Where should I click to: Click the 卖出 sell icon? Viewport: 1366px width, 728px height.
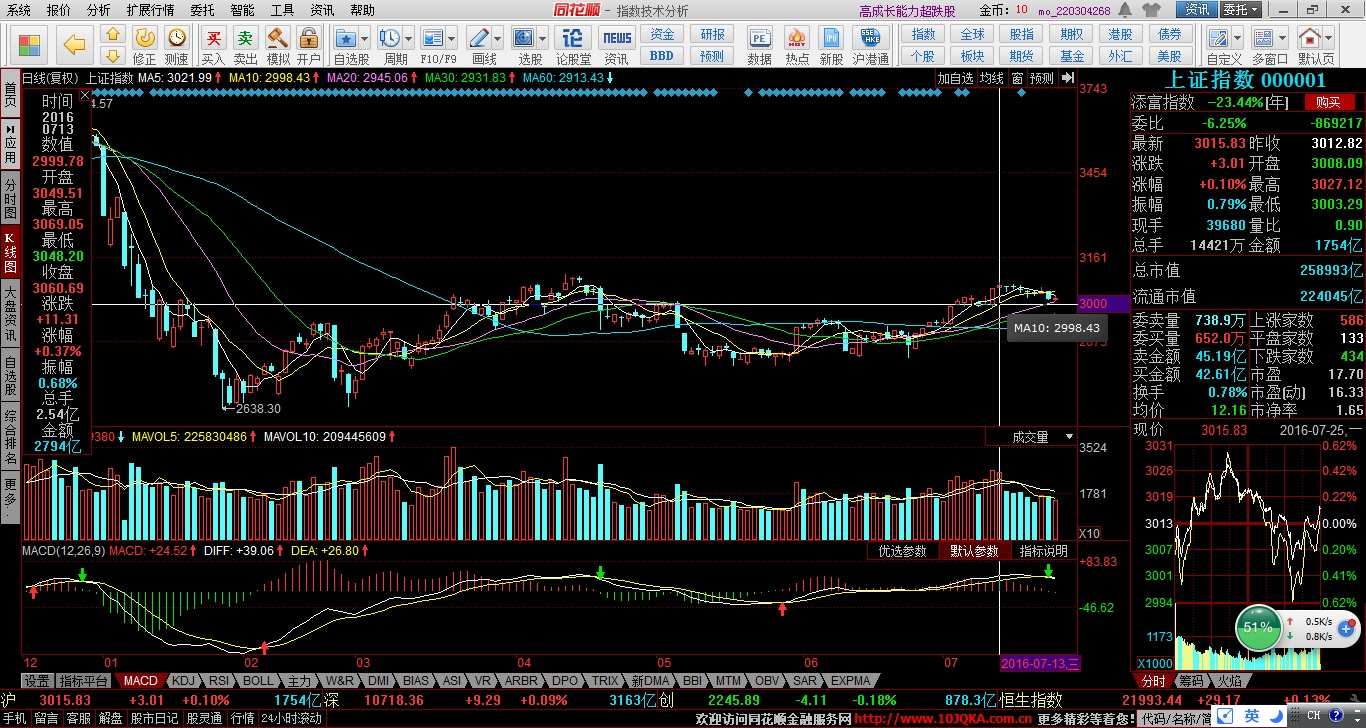(245, 39)
